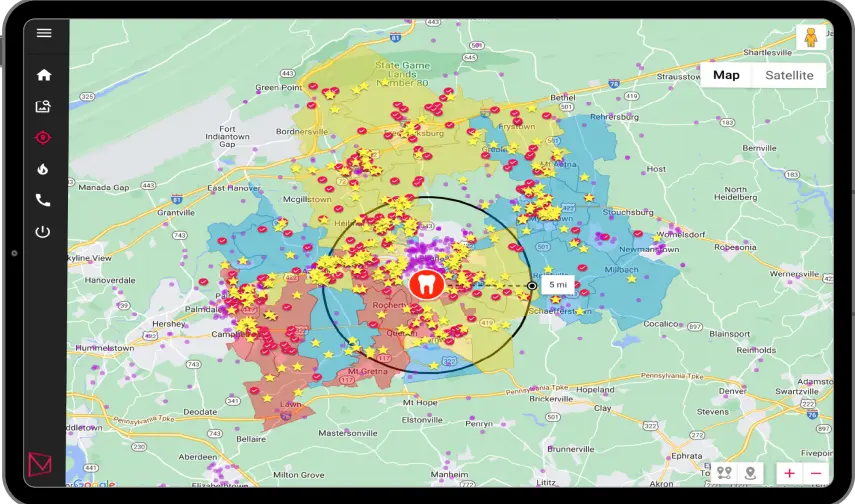Switch to the Satellite view tab
Image resolution: width=855 pixels, height=504 pixels.
point(789,75)
